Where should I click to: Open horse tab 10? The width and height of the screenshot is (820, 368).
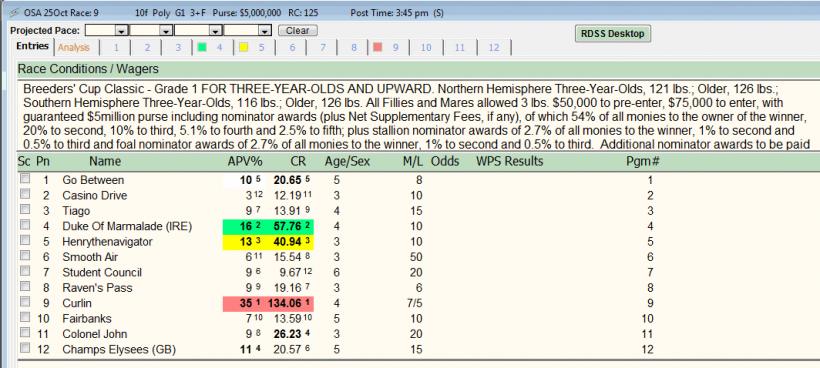tap(426, 48)
